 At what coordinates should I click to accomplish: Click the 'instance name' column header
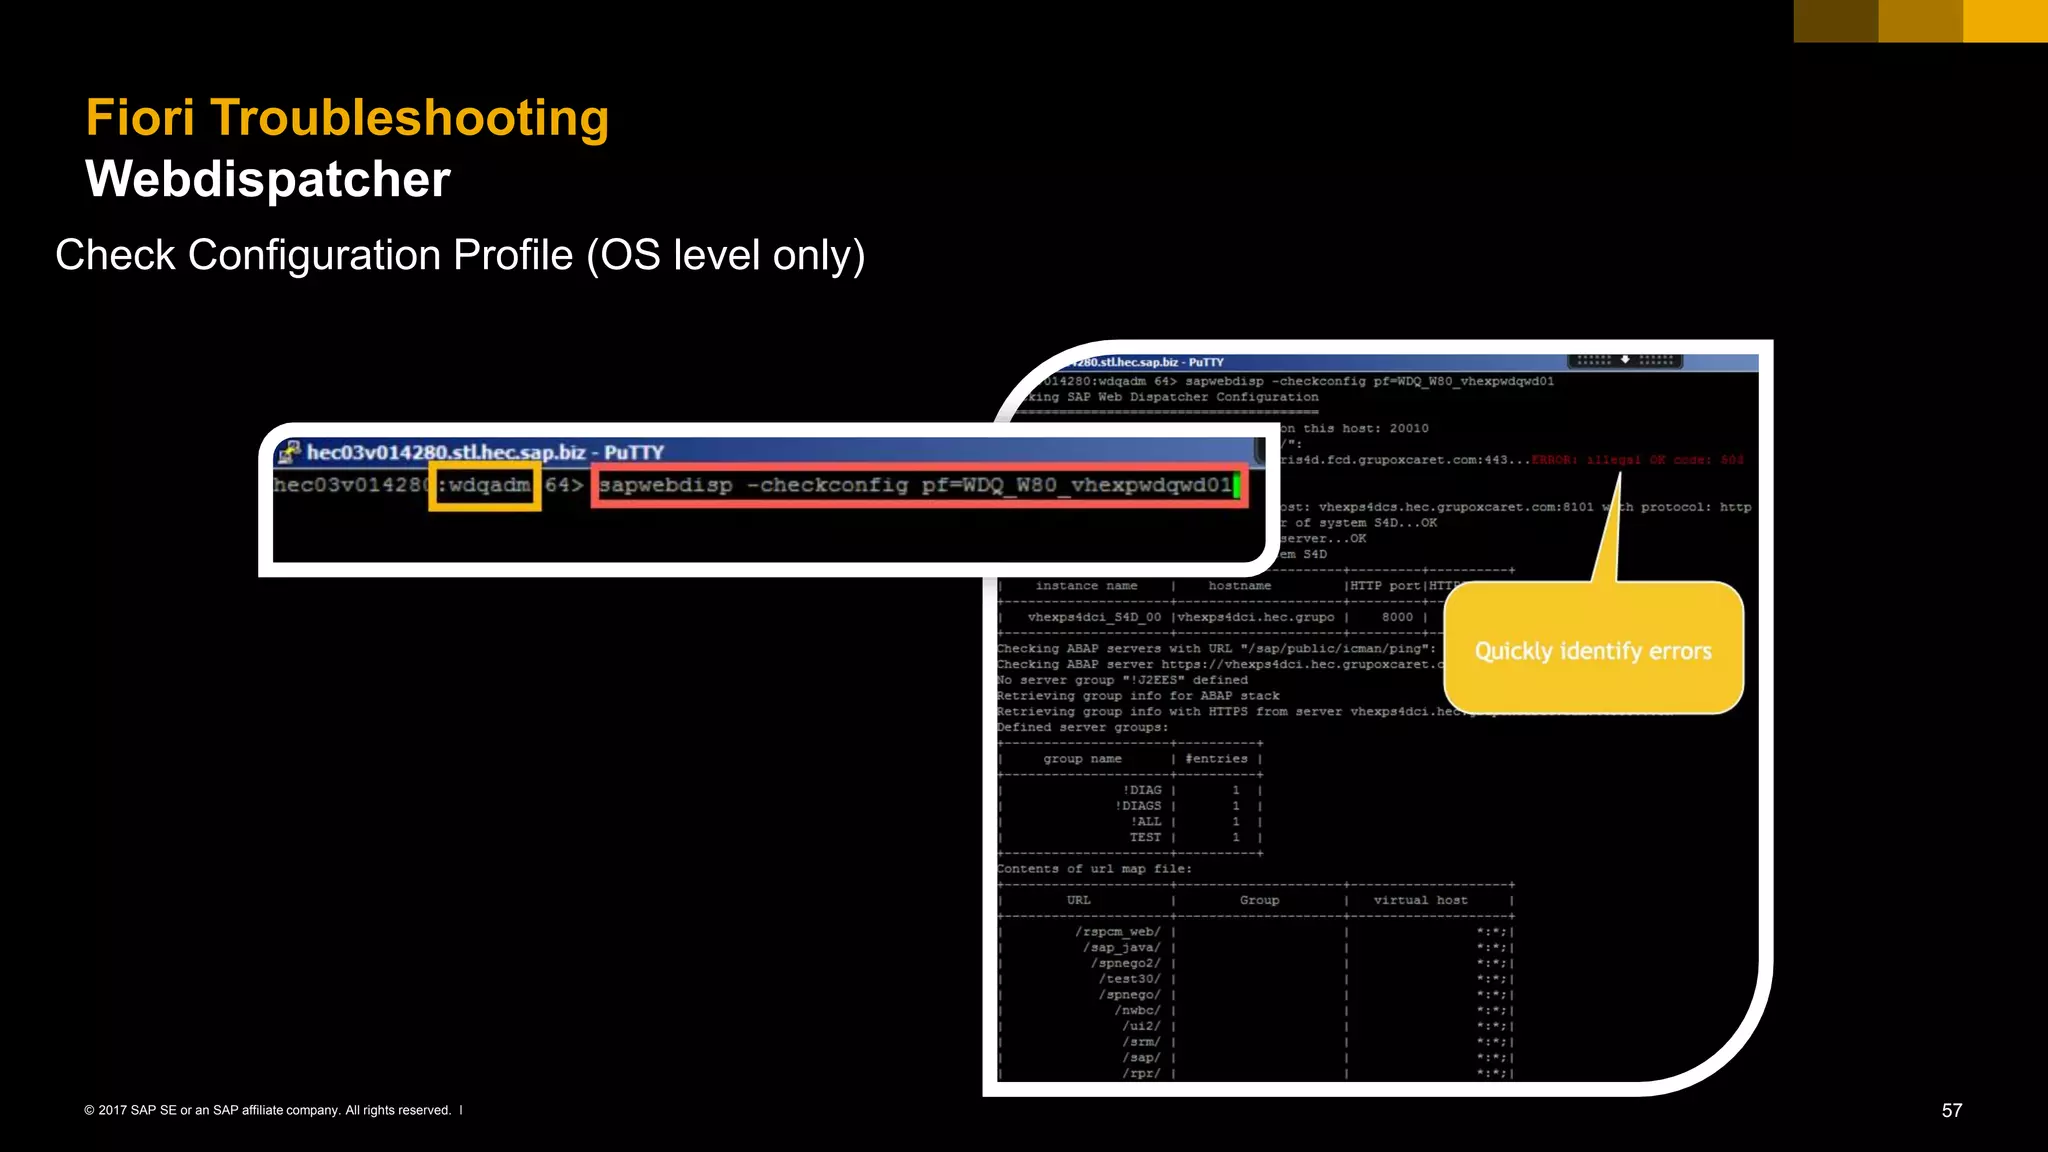pyautogui.click(x=1086, y=586)
